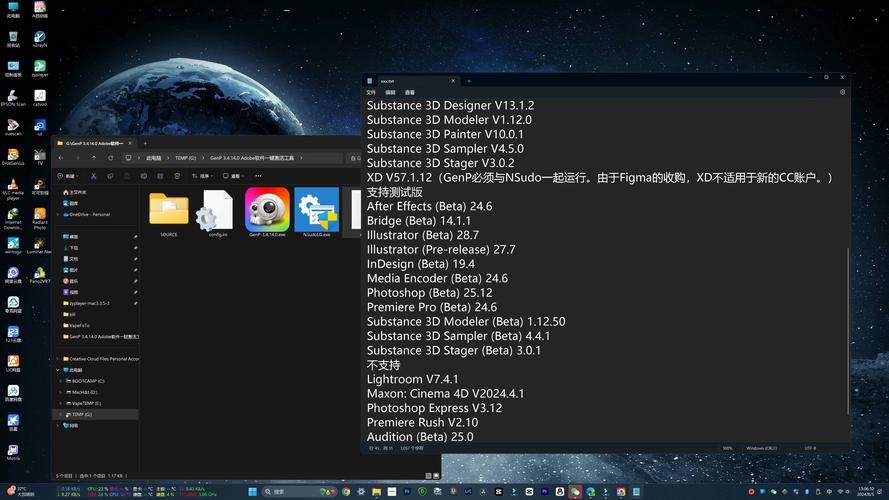Open Notepad settings gear icon
This screenshot has width=889, height=500.
click(843, 92)
